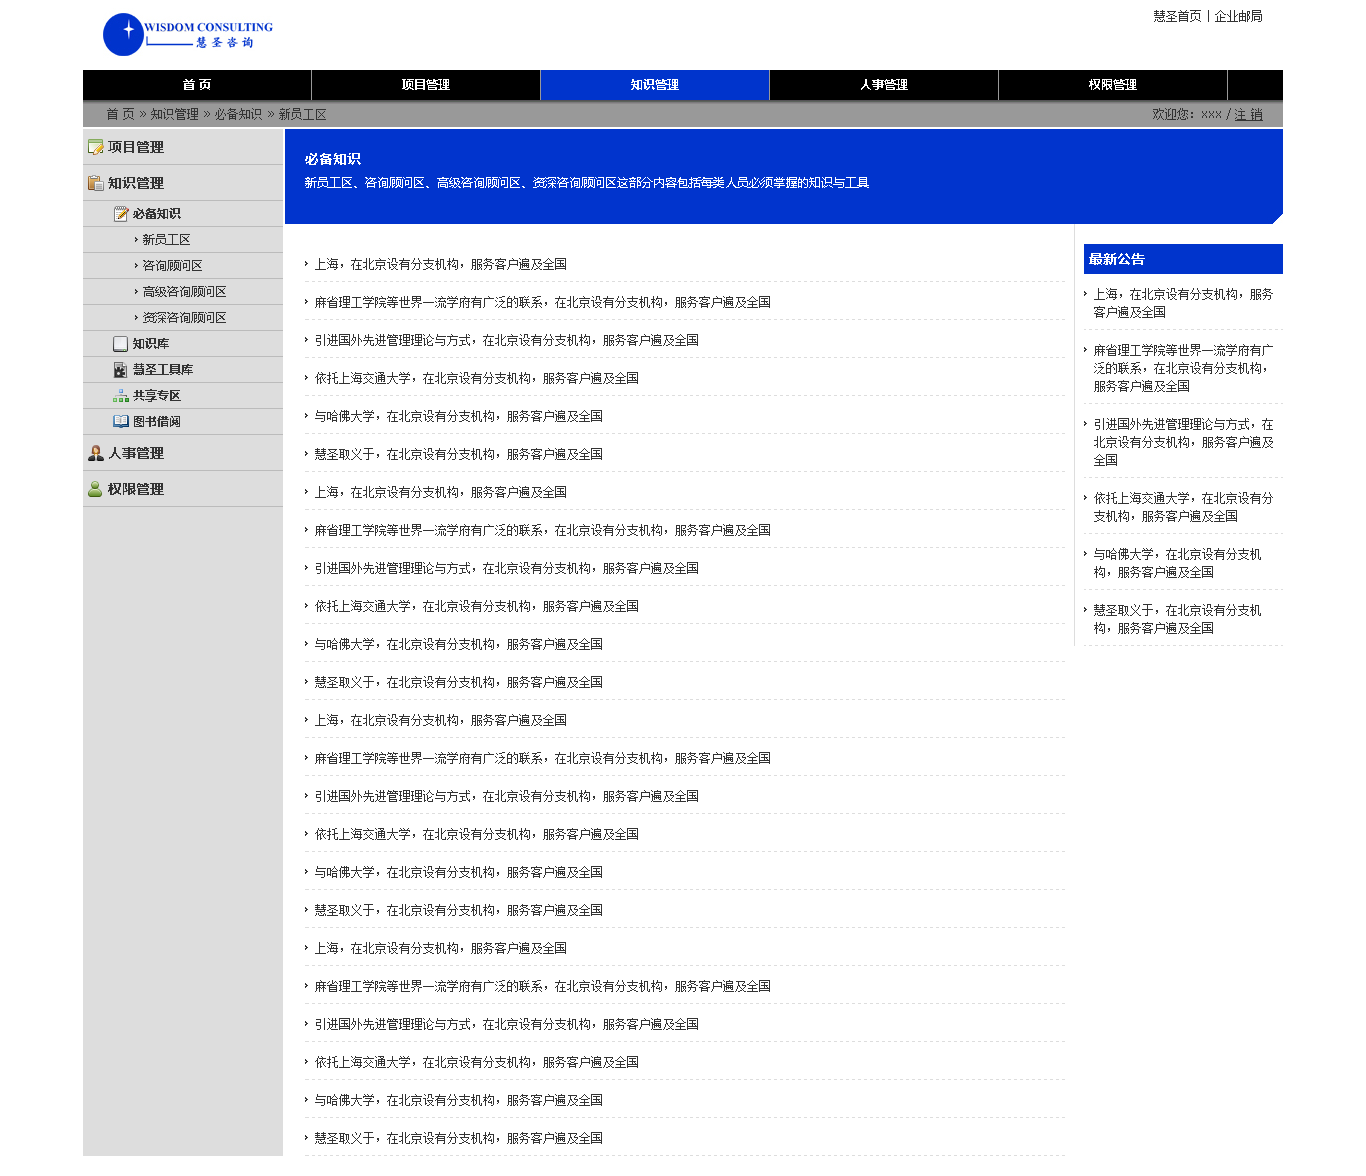This screenshot has height=1176, width=1366.
Task: Switch to the 项目管理 top navigation tab
Action: [x=426, y=85]
